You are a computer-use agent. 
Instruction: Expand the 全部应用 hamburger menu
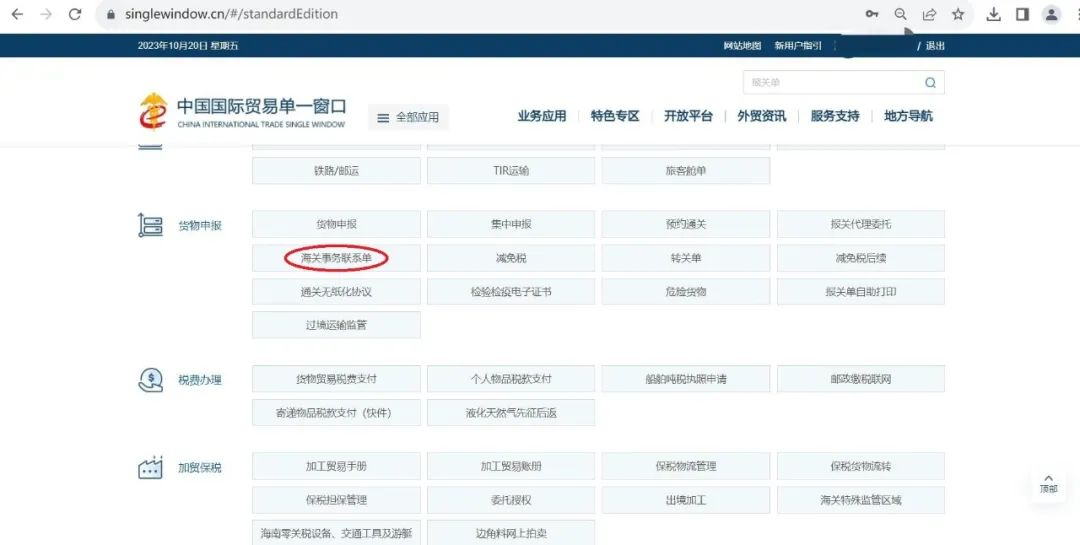point(408,117)
